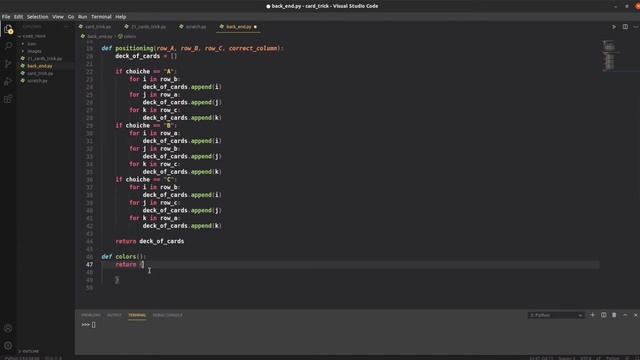The height and width of the screenshot is (360, 640).
Task: Click the 'def colors():' line
Action: [123, 257]
